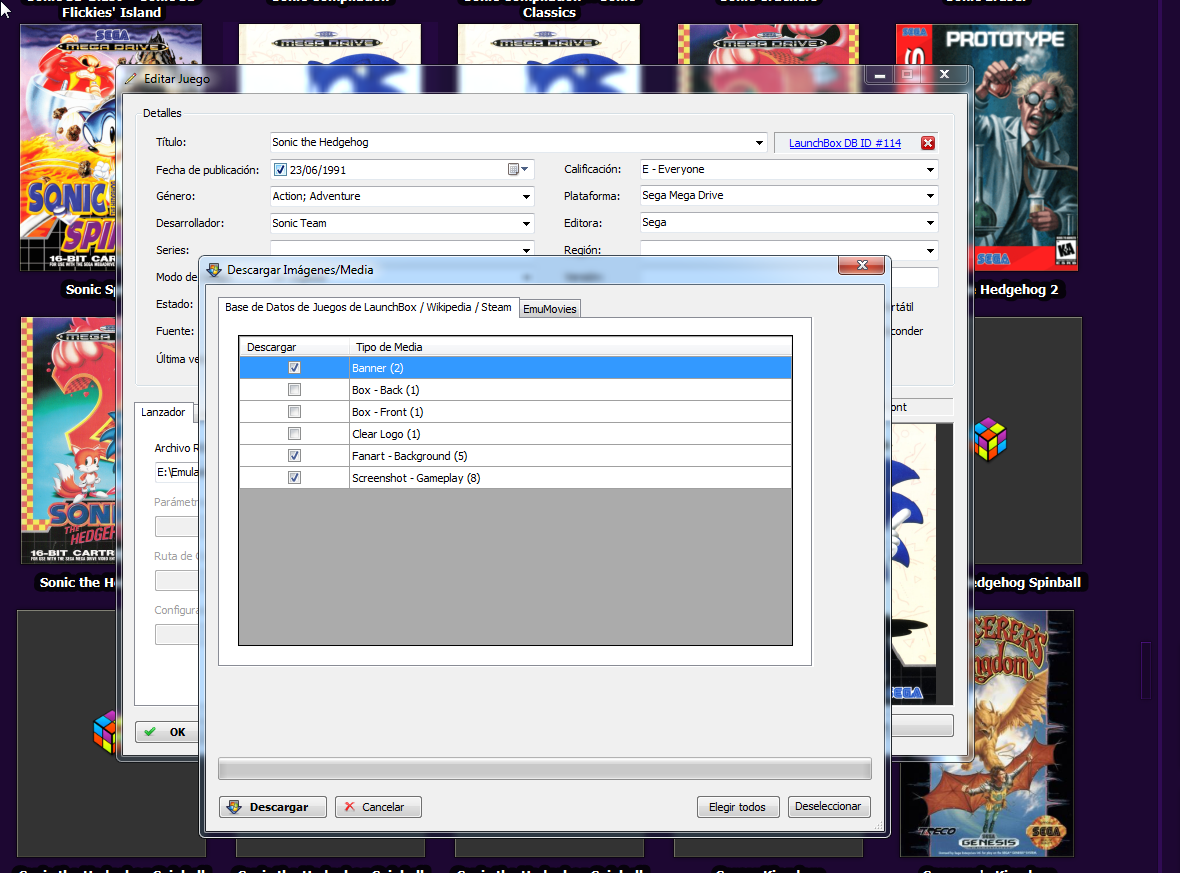Screen dimensions: 1180x873
Task: Switch to the LaunchBox / Wikipedia / Steam database tab
Action: [x=368, y=307]
